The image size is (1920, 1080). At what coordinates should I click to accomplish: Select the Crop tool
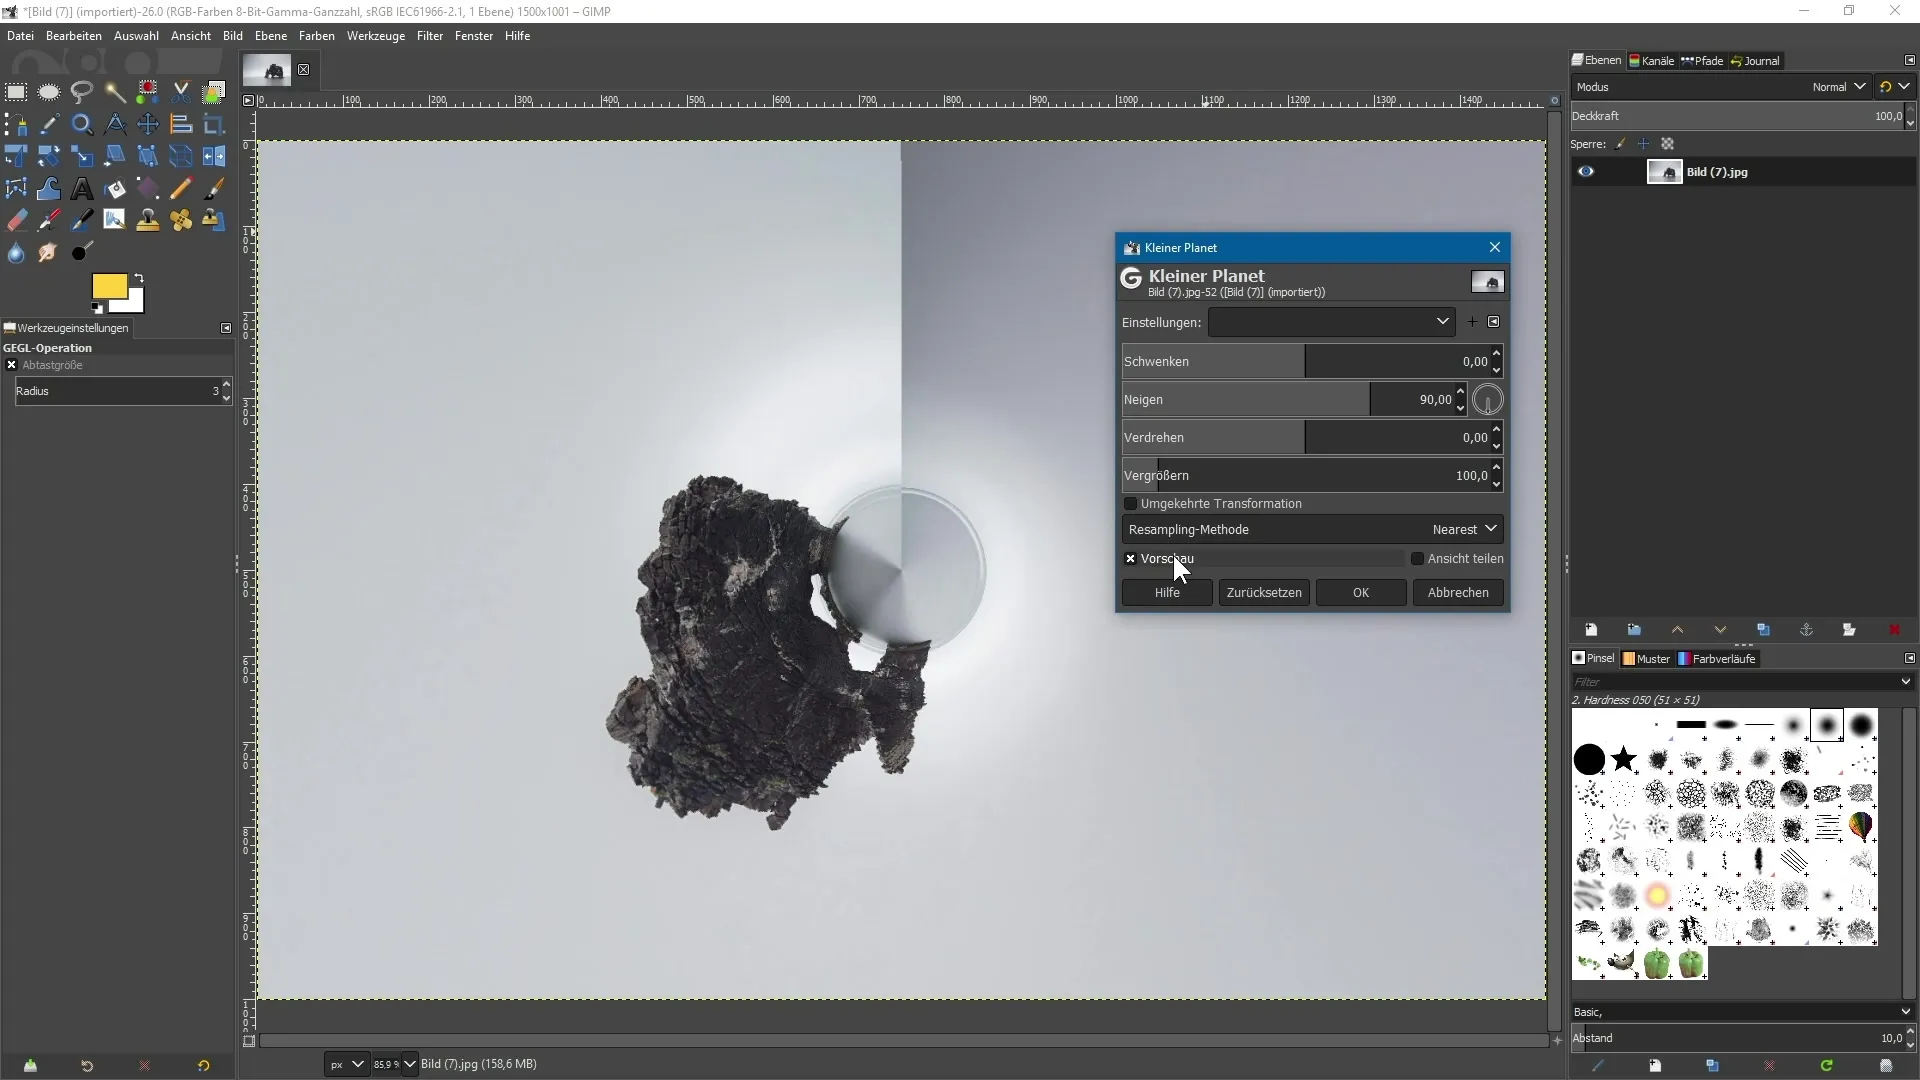[x=214, y=124]
